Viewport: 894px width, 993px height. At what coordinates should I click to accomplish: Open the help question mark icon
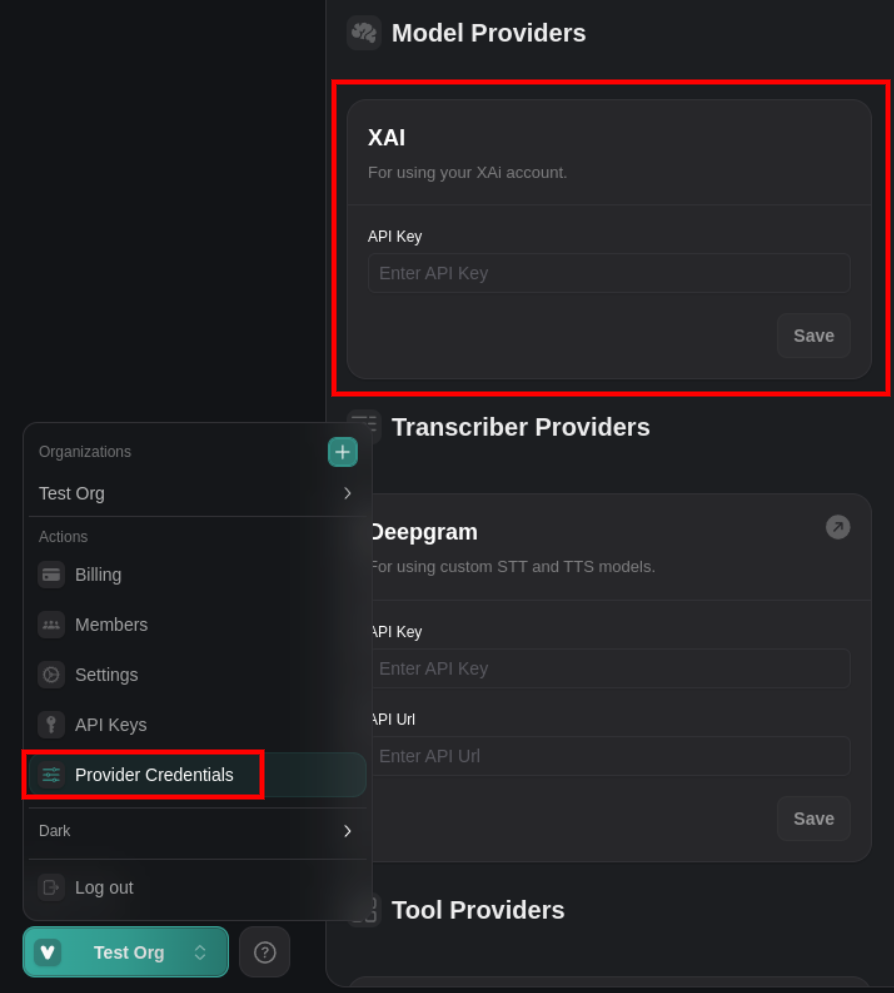click(x=265, y=952)
